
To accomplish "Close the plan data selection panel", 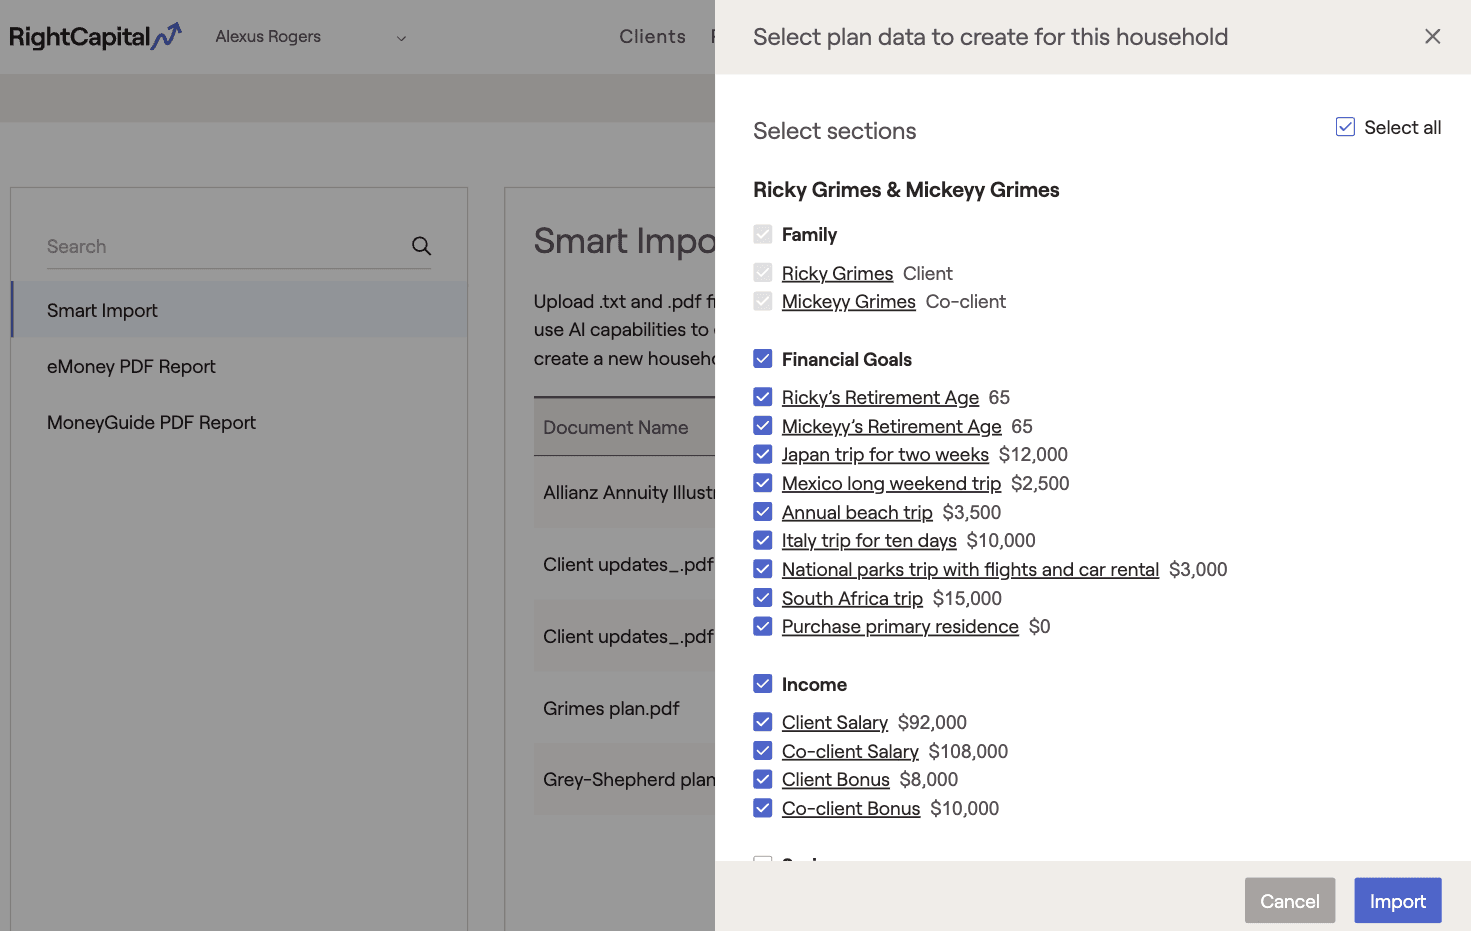I will click(1432, 36).
